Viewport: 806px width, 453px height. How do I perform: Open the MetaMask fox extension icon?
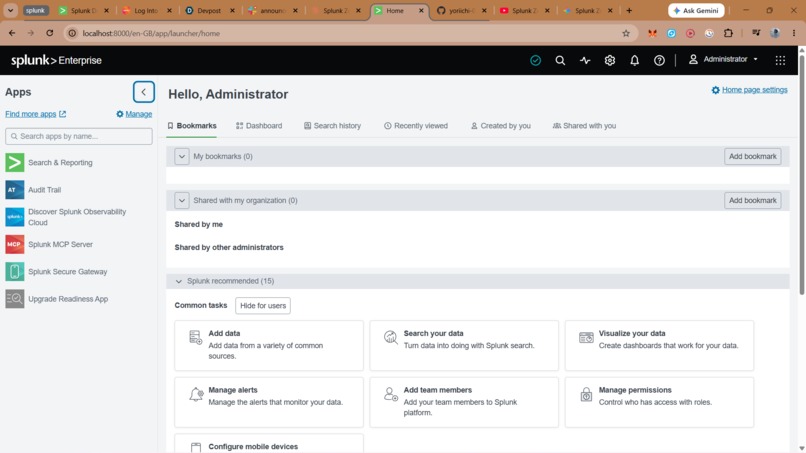coord(652,33)
